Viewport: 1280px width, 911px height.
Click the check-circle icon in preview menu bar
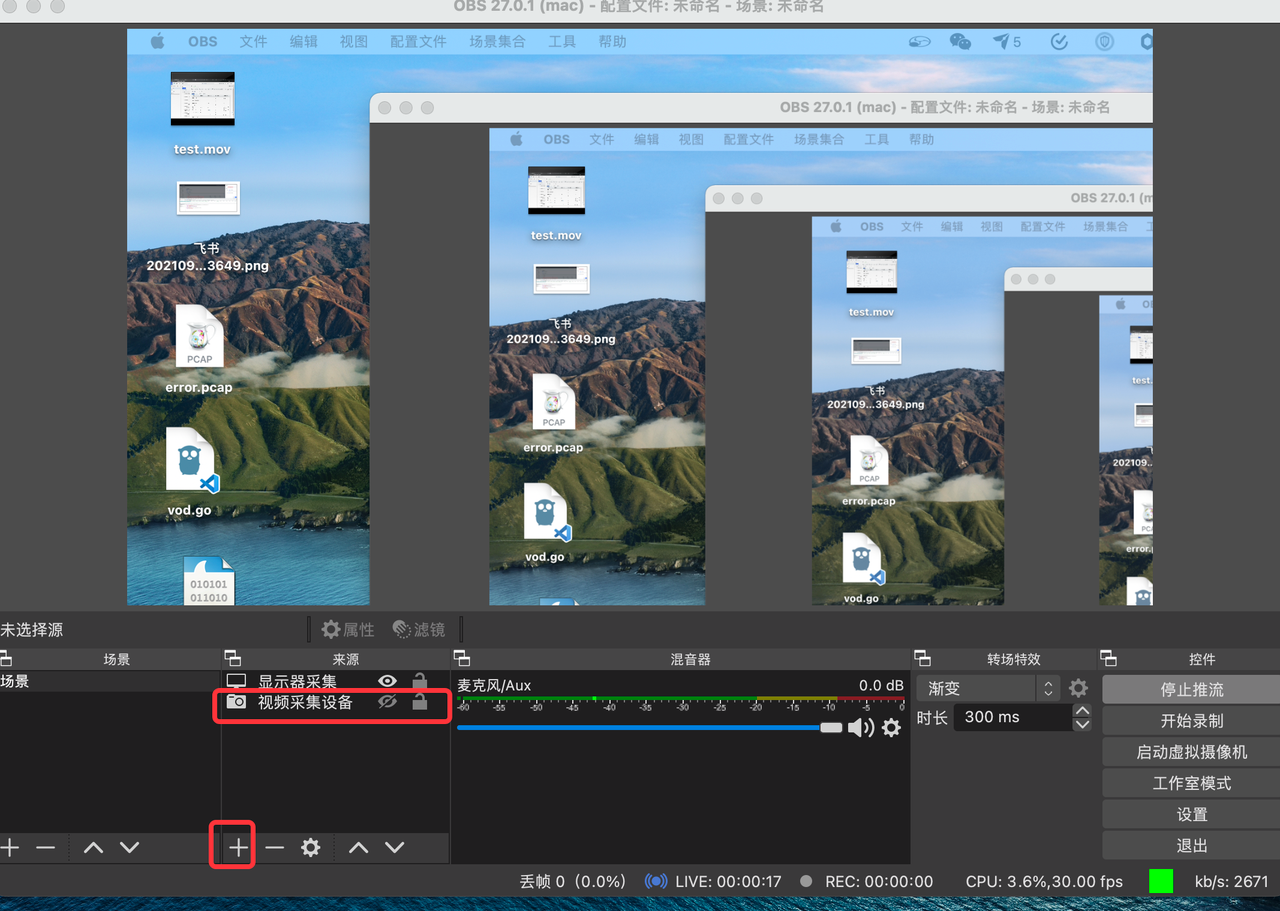(1059, 42)
